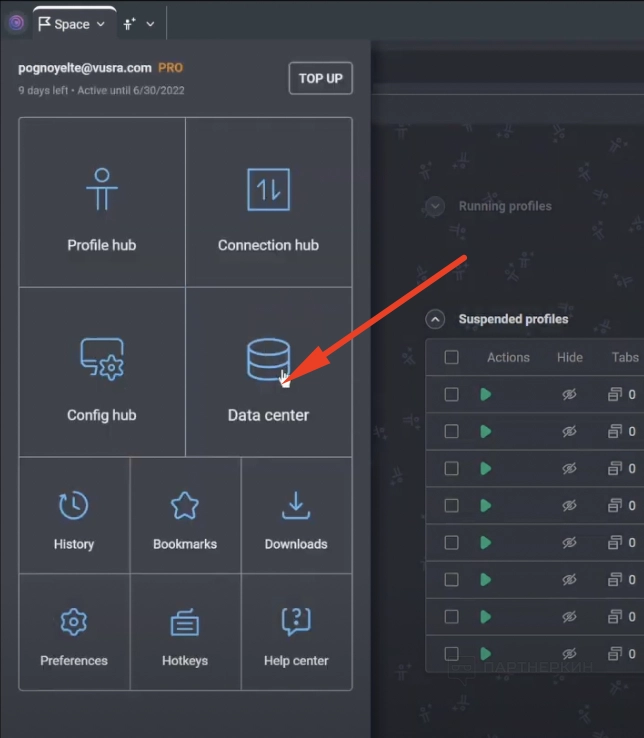Tick the select-all checkbox in table header
Image resolution: width=644 pixels, height=738 pixels.
pyautogui.click(x=452, y=357)
